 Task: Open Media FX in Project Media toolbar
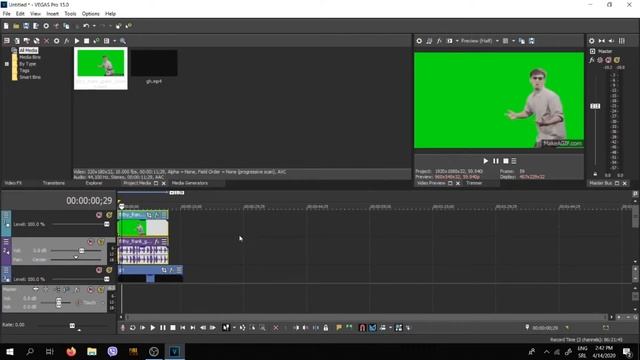67,41
